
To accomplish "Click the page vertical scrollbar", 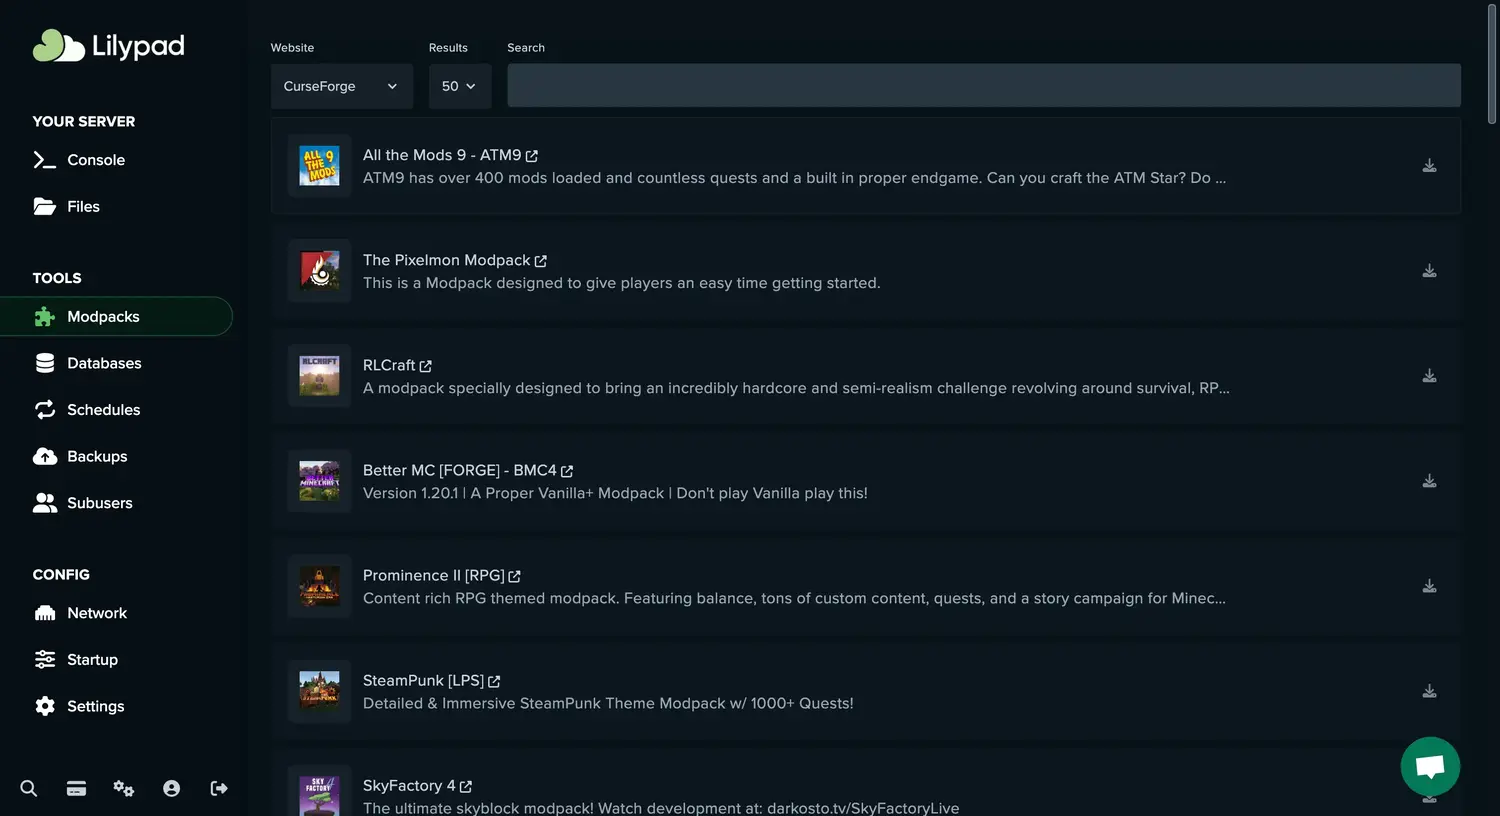I will (1492, 65).
